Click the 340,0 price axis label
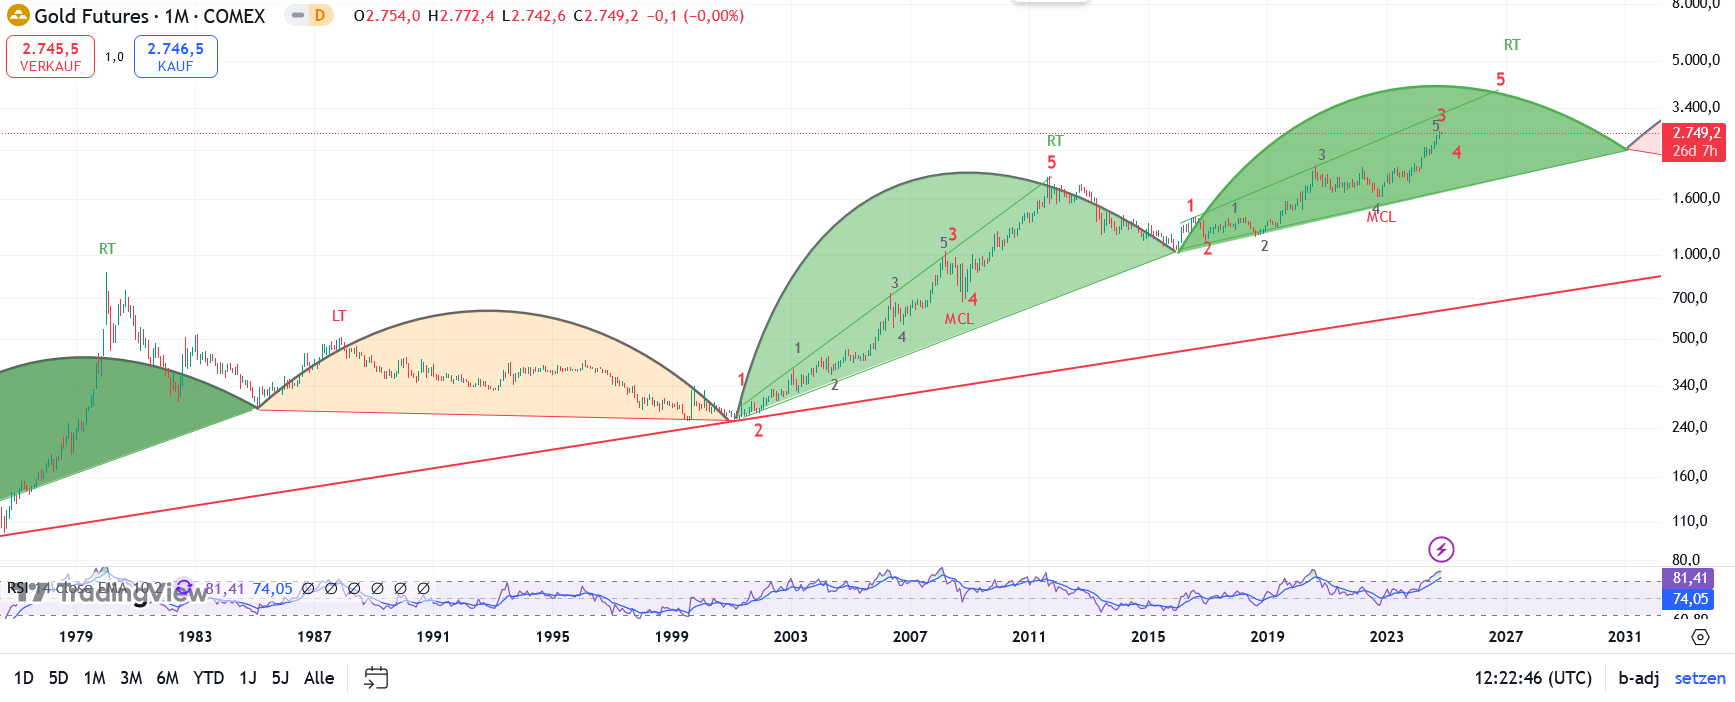Image resolution: width=1735 pixels, height=702 pixels. pyautogui.click(x=1690, y=385)
